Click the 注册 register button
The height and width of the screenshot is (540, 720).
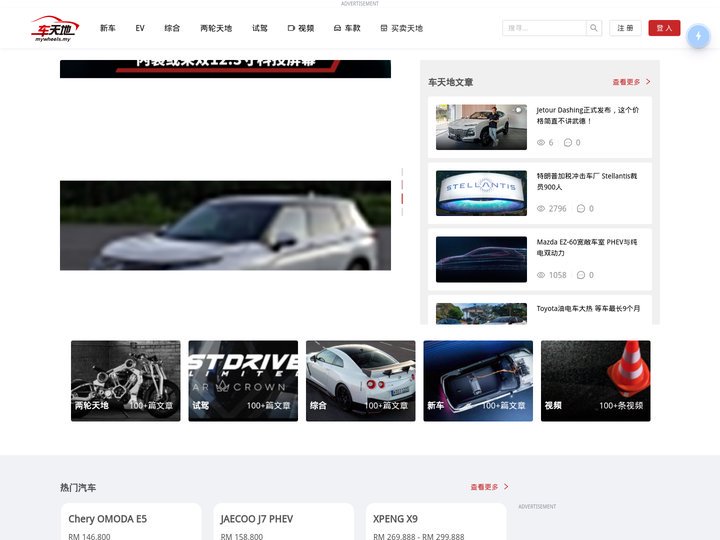(625, 28)
